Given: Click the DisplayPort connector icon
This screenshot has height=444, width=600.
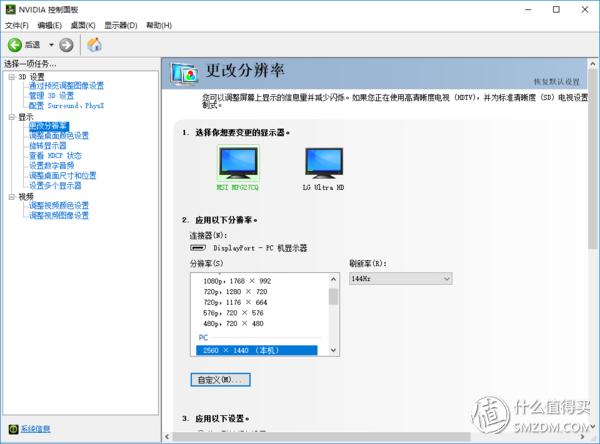Looking at the screenshot, I should [x=198, y=248].
